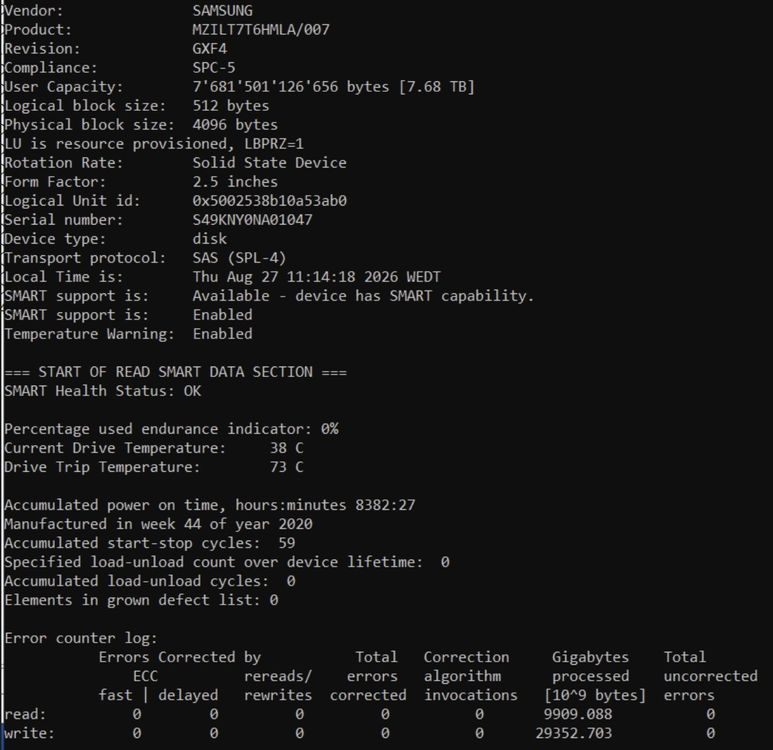The image size is (773, 750).
Task: Click the power on time 8382:27
Action: 385,505
